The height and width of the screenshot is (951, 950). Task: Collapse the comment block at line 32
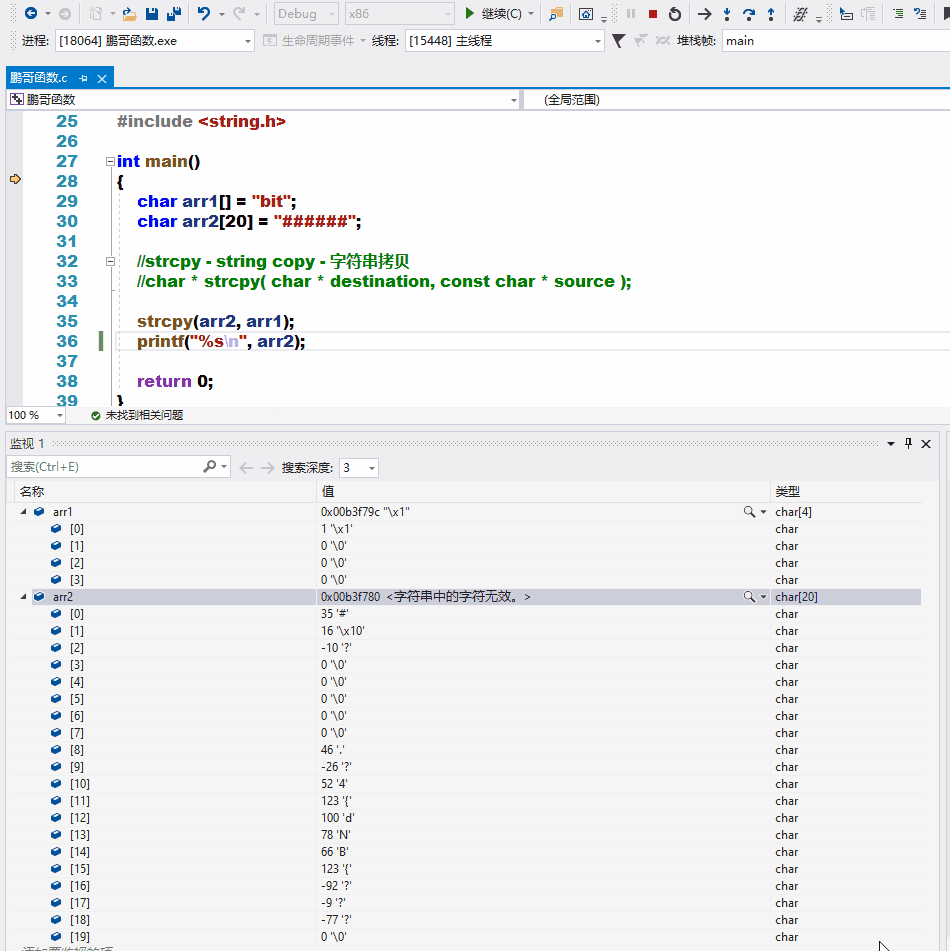(x=110, y=261)
